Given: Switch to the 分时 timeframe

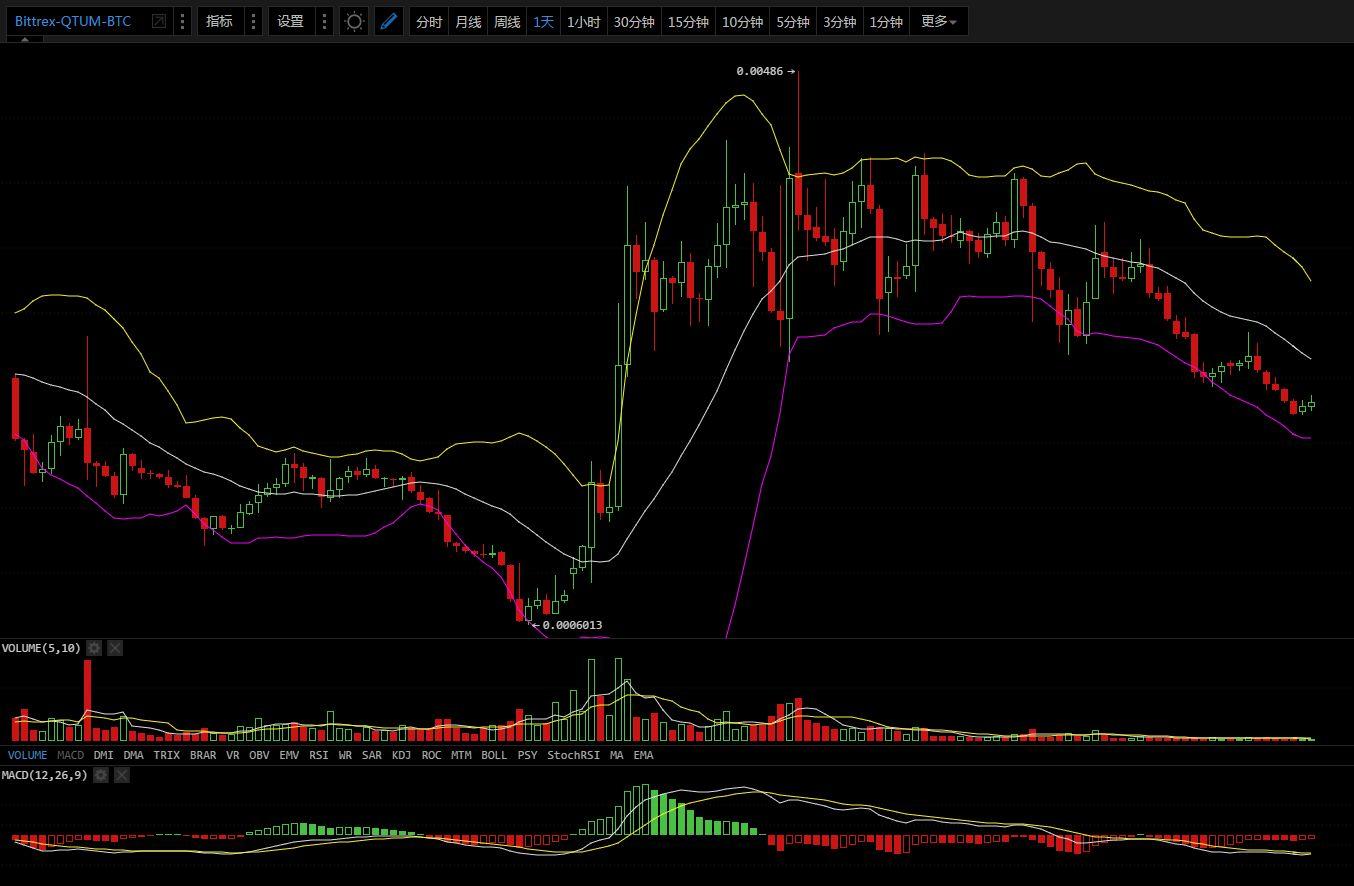Looking at the screenshot, I should pyautogui.click(x=429, y=21).
